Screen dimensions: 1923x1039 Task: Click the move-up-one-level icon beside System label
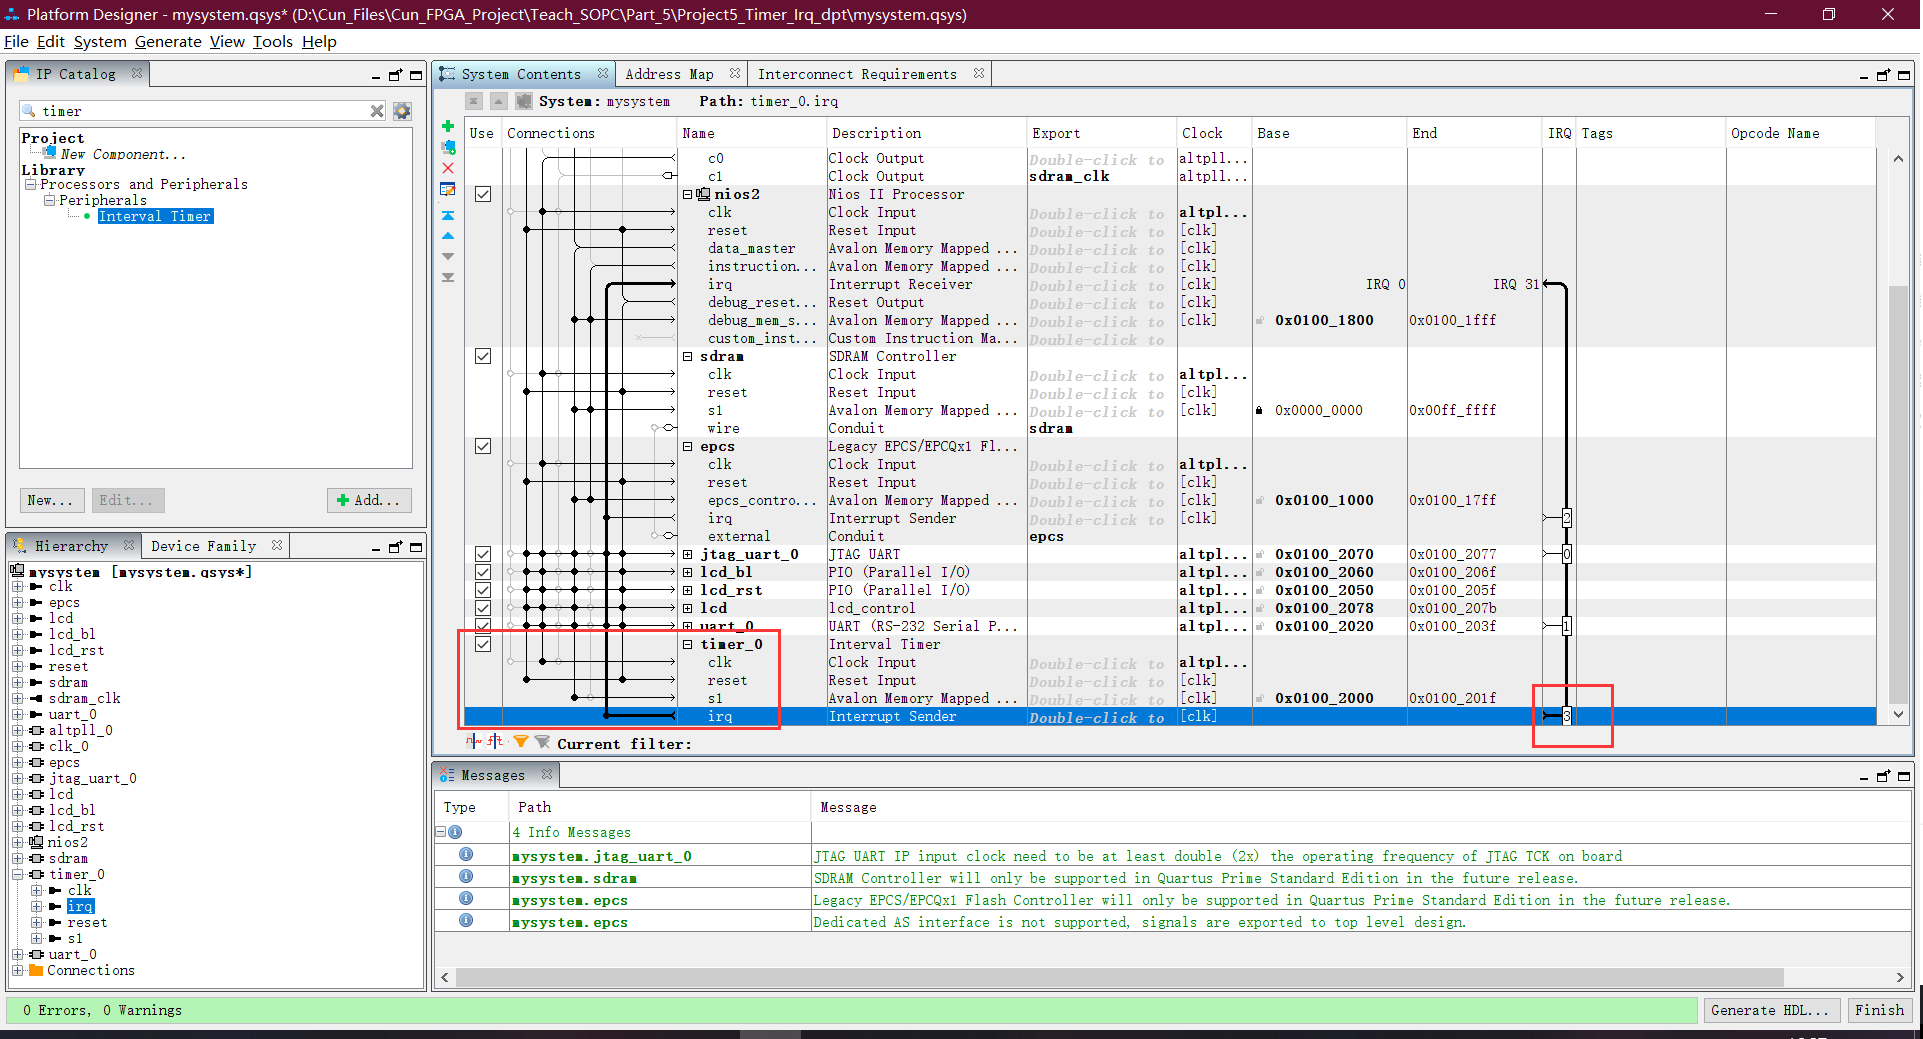[498, 101]
